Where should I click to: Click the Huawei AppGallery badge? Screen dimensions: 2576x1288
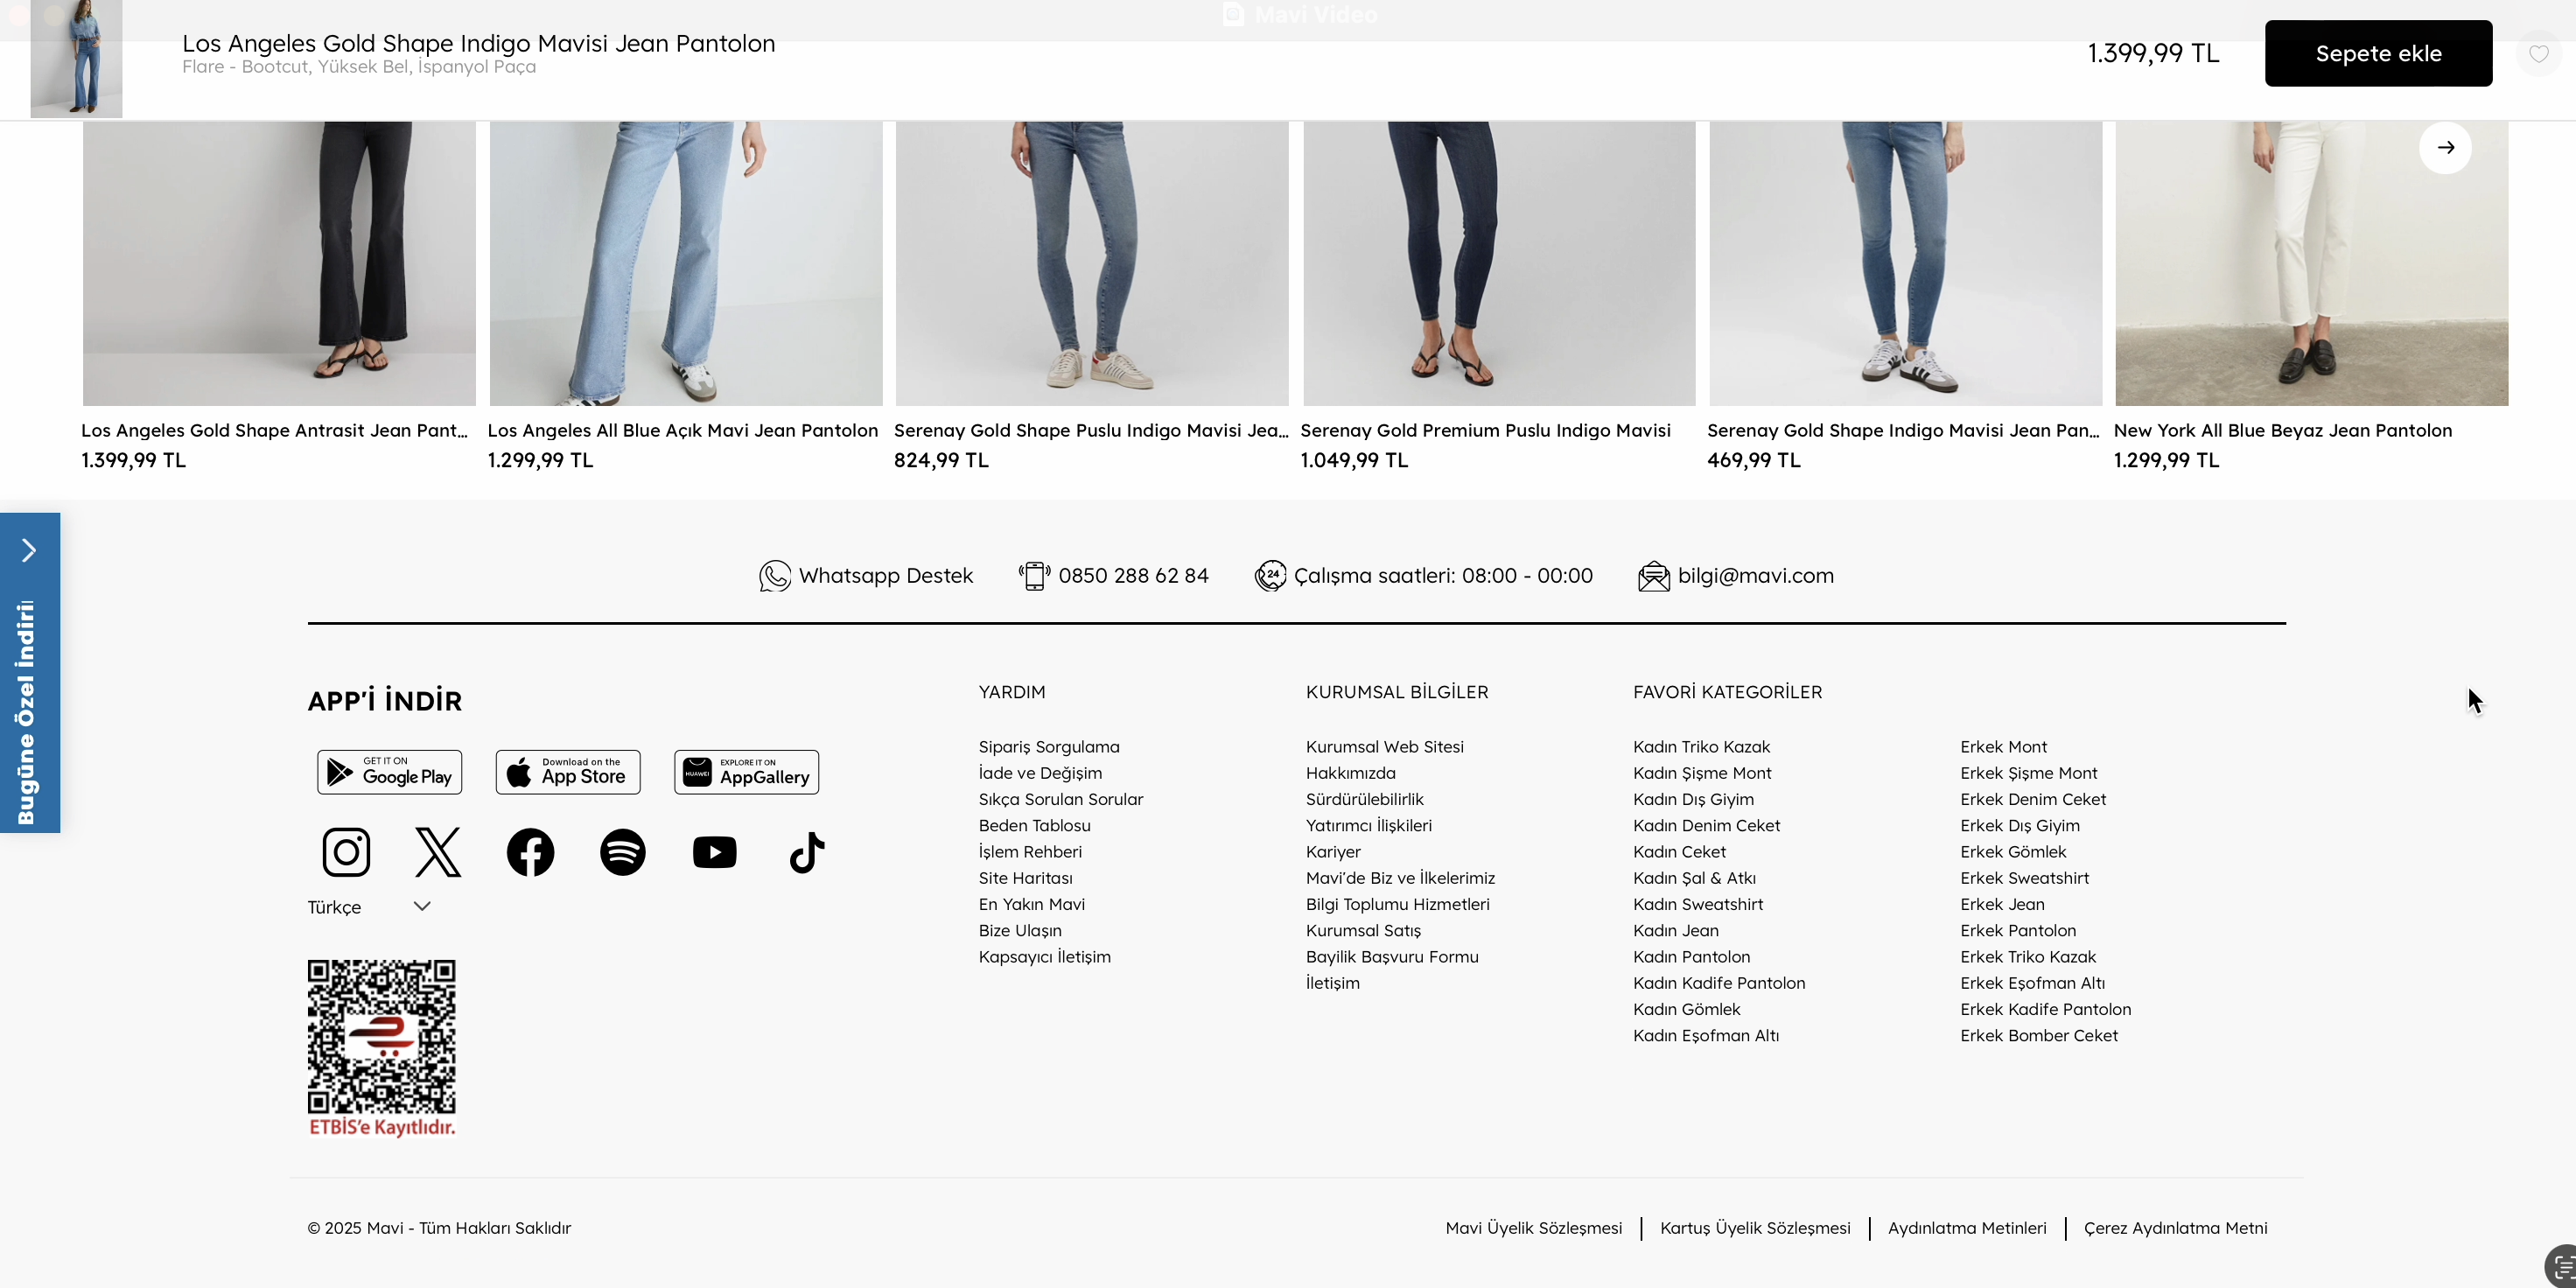click(746, 772)
